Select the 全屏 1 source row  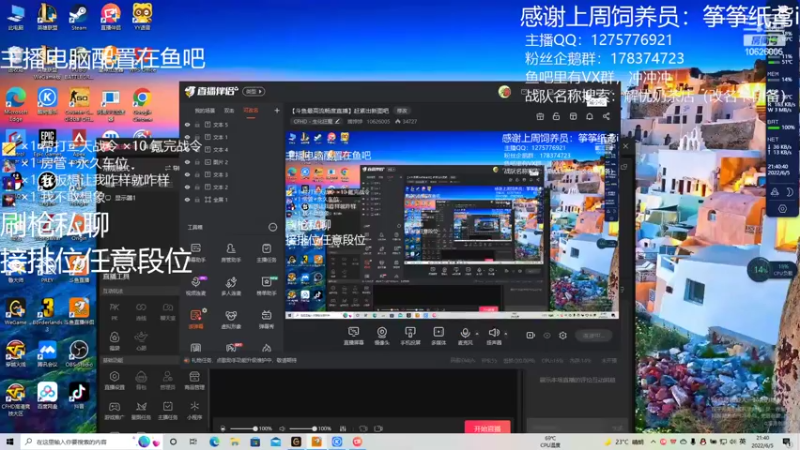click(232, 199)
